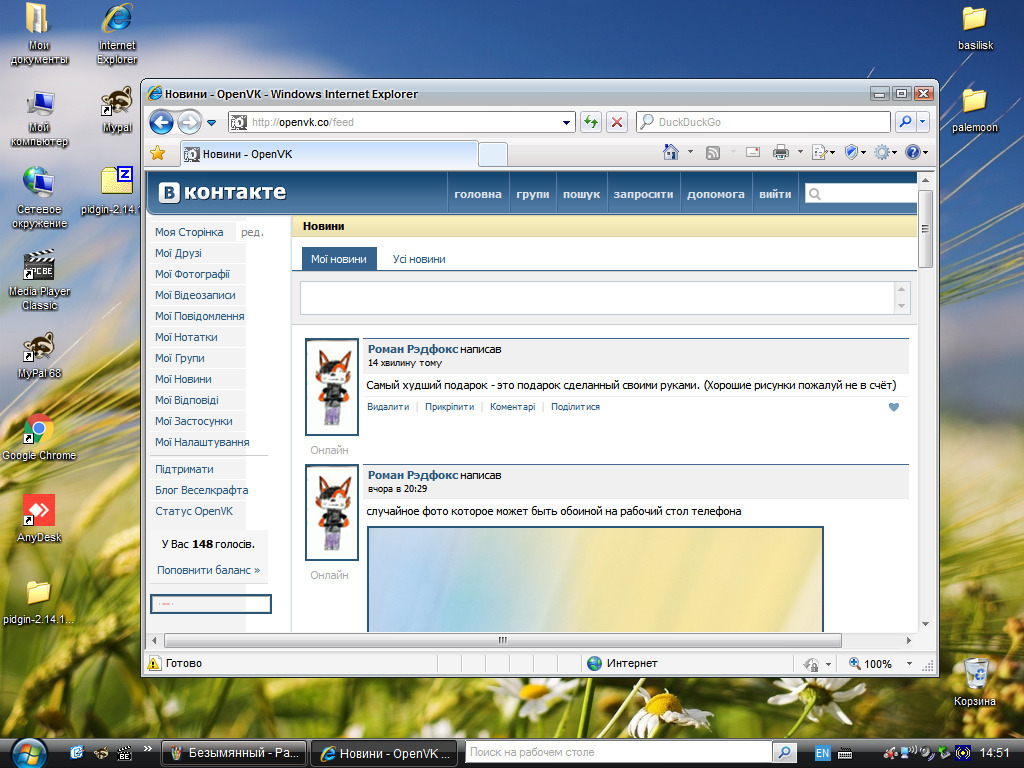This screenshot has height=768, width=1024.
Task: Open the Media Player Classic desktop icon
Action: pos(39,280)
